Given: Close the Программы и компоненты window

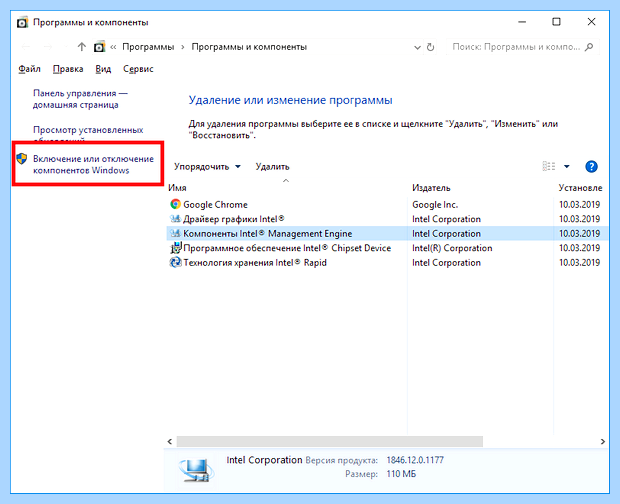Looking at the screenshot, I should tap(591, 22).
